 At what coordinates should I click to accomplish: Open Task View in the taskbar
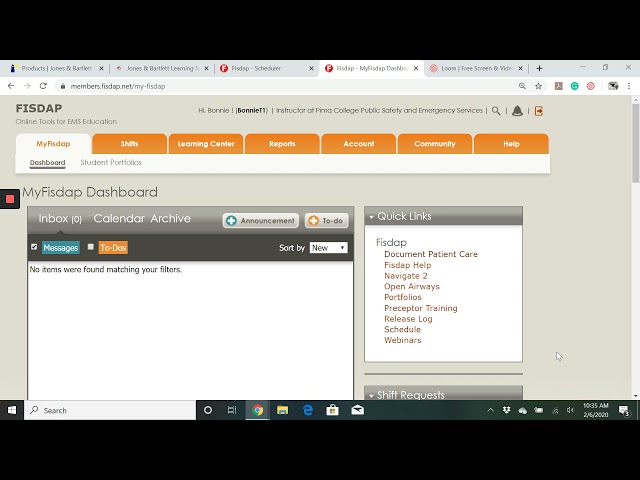[x=232, y=410]
